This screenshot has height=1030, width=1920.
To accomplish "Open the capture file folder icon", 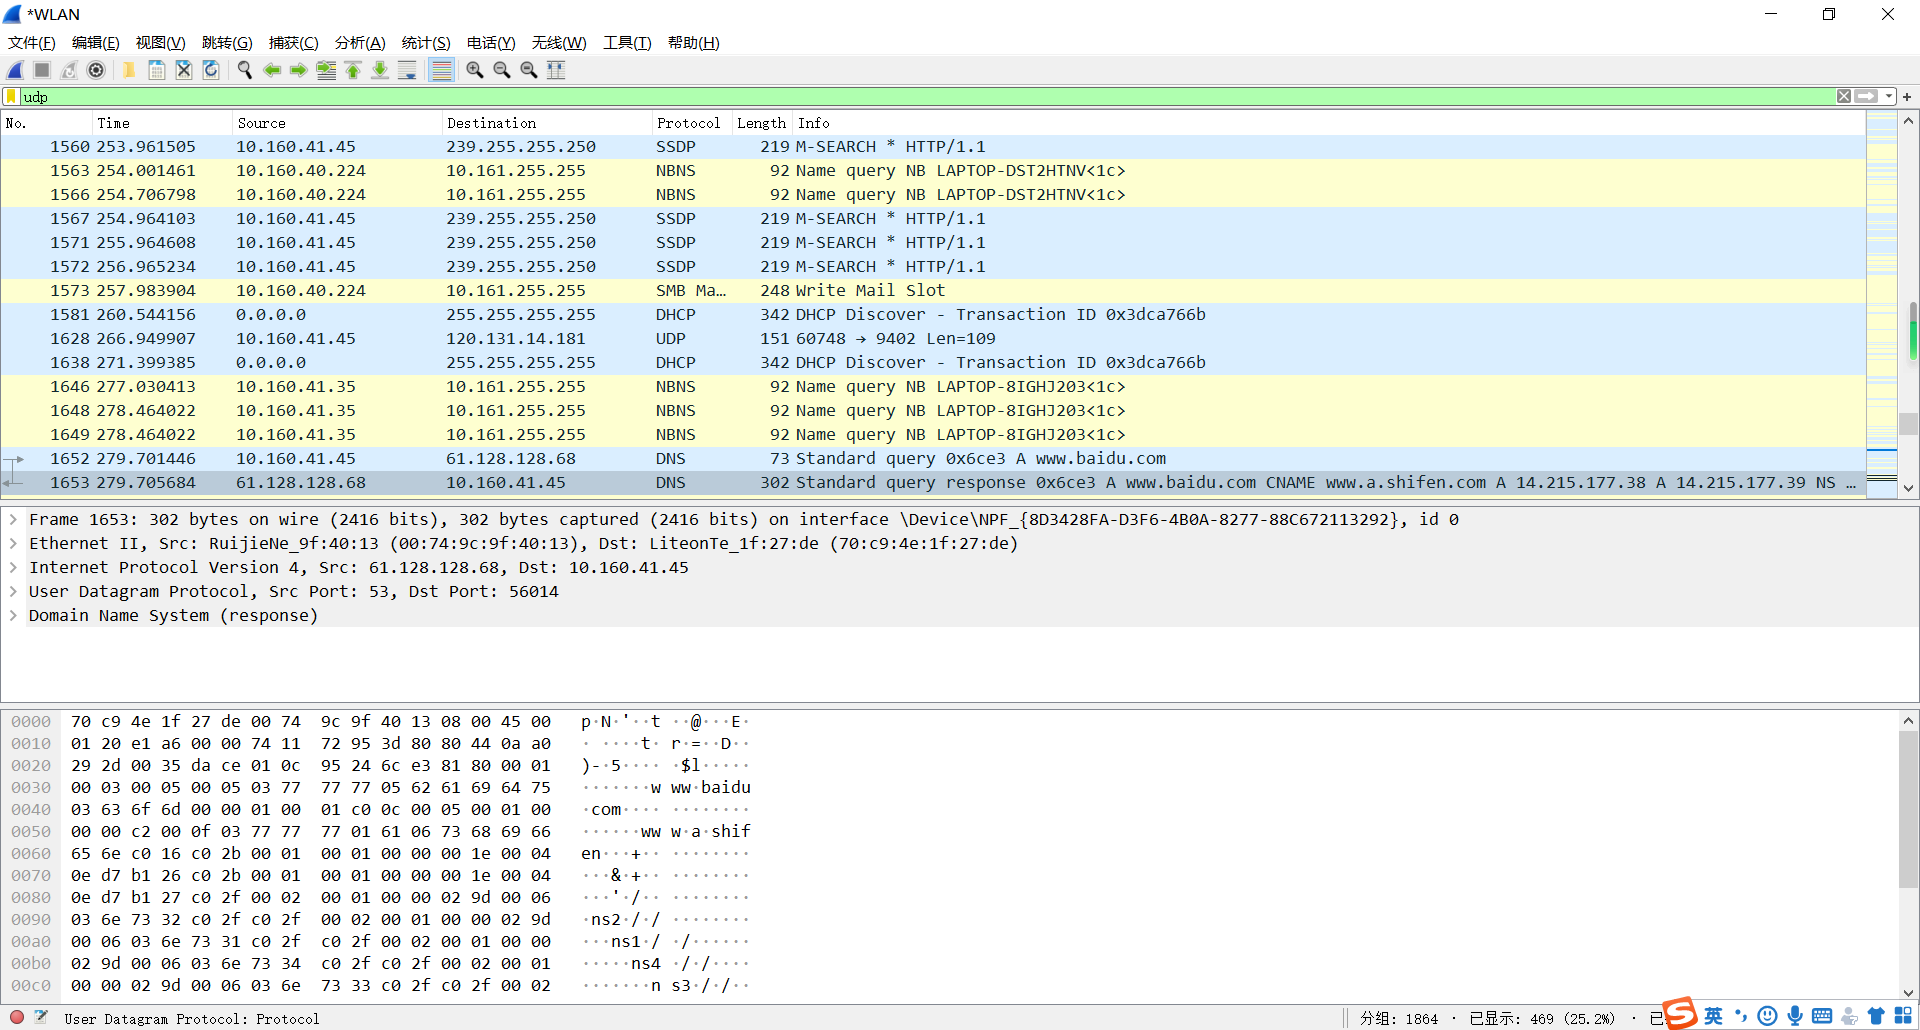I will [x=129, y=70].
